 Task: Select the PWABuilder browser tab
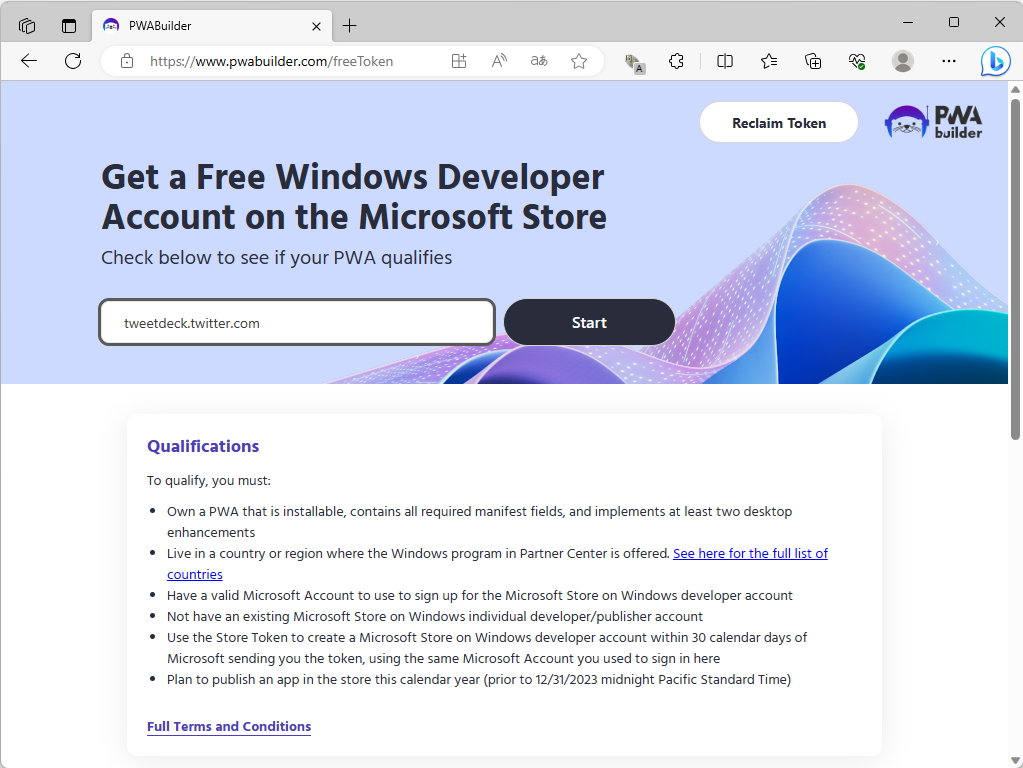click(x=200, y=26)
